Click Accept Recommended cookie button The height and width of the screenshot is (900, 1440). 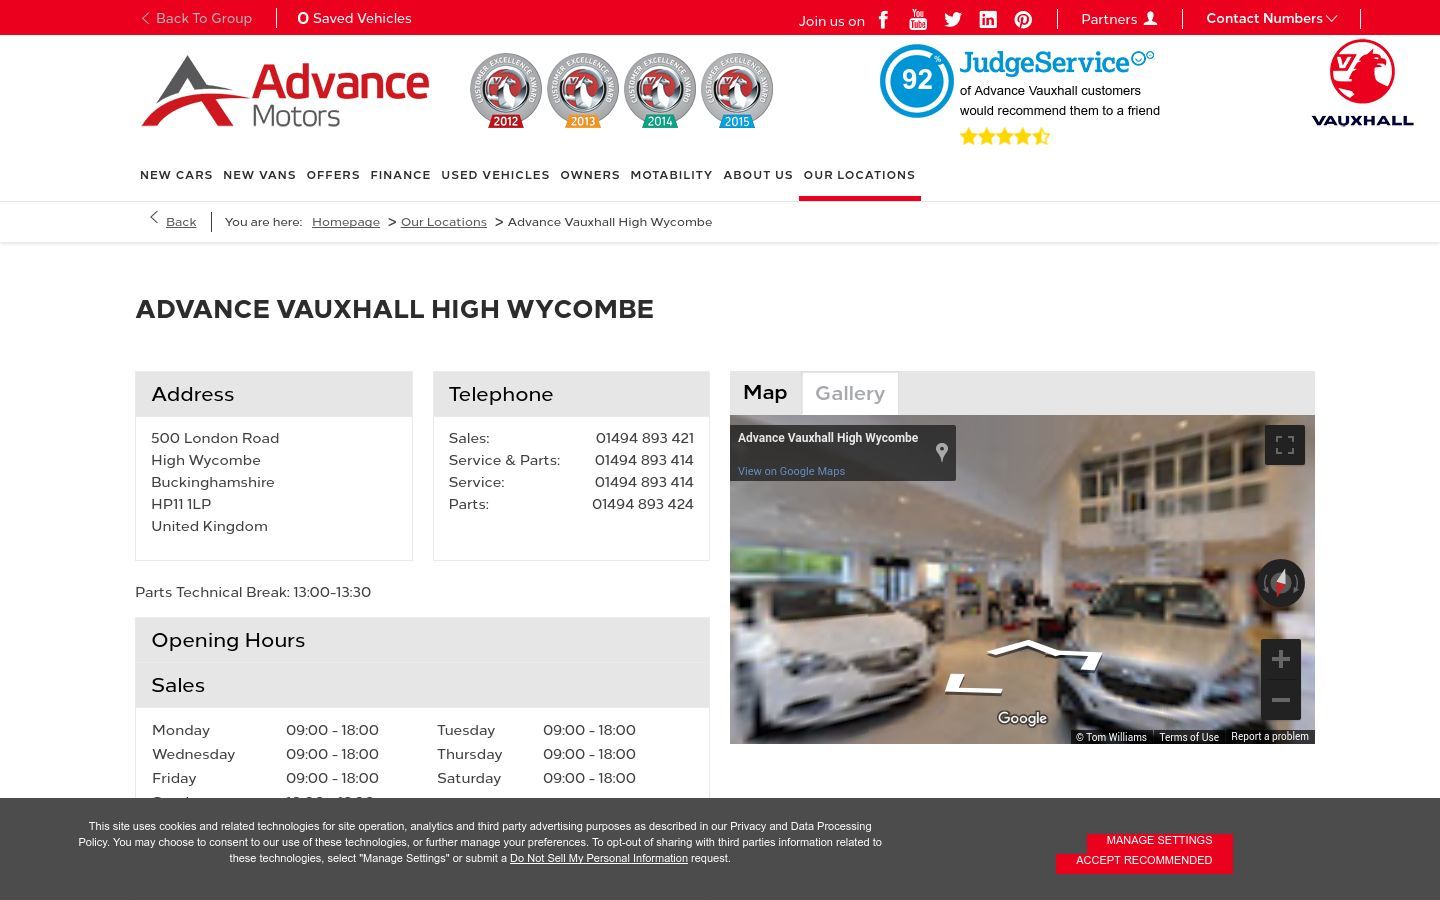[1144, 861]
